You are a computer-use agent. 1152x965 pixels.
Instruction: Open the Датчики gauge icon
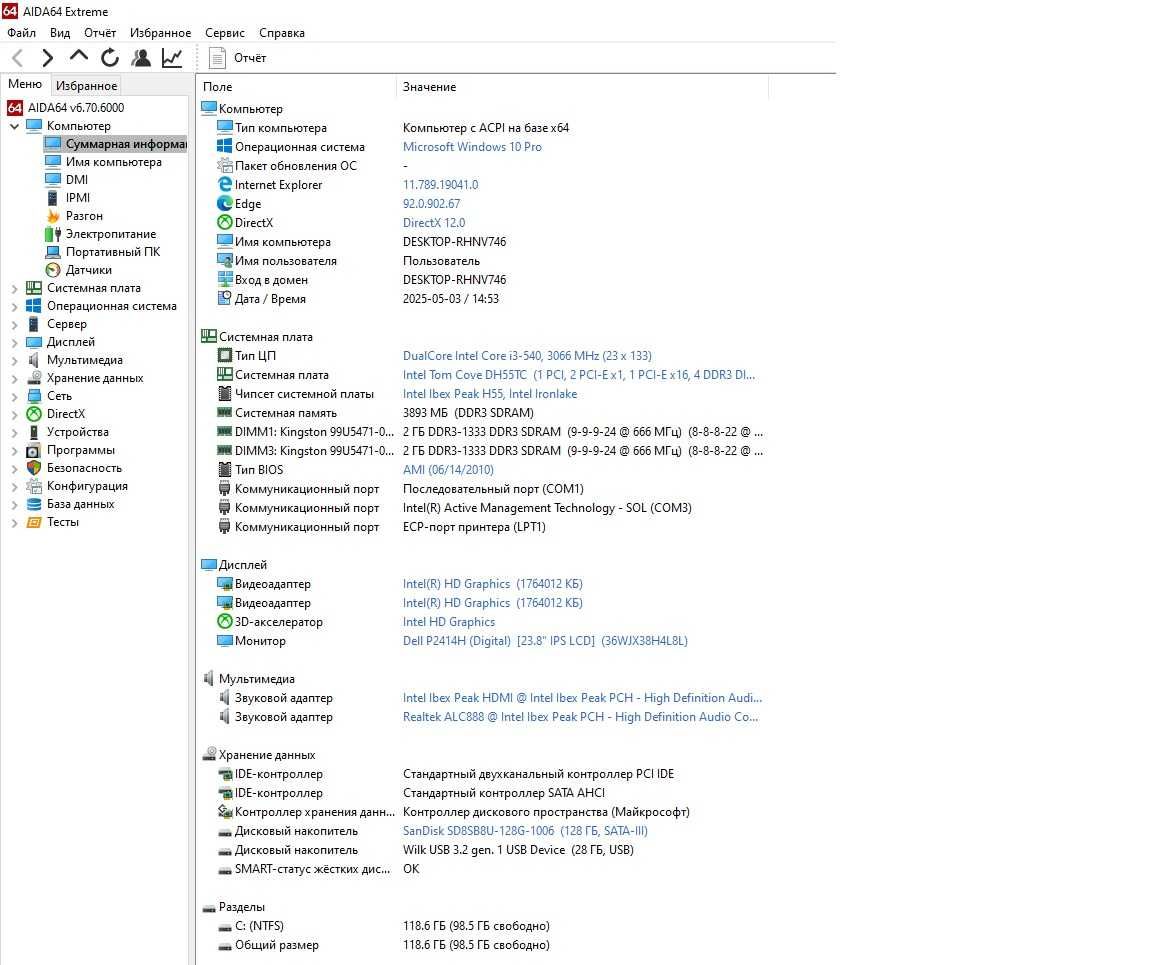pyautogui.click(x=53, y=270)
